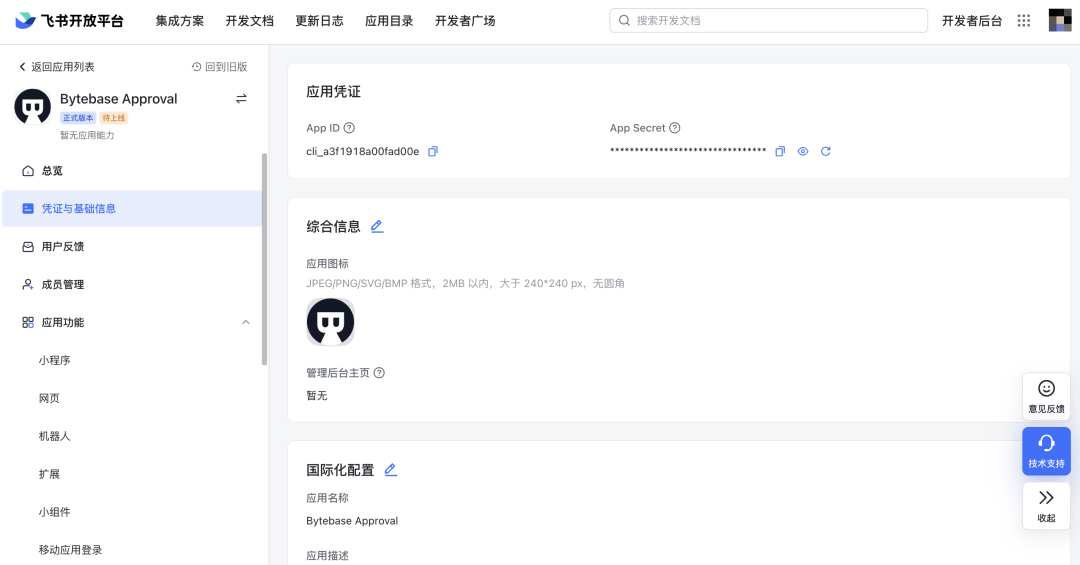Viewport: 1080px width, 565px height.
Task: Switch to old version via 回到旧版
Action: click(219, 67)
